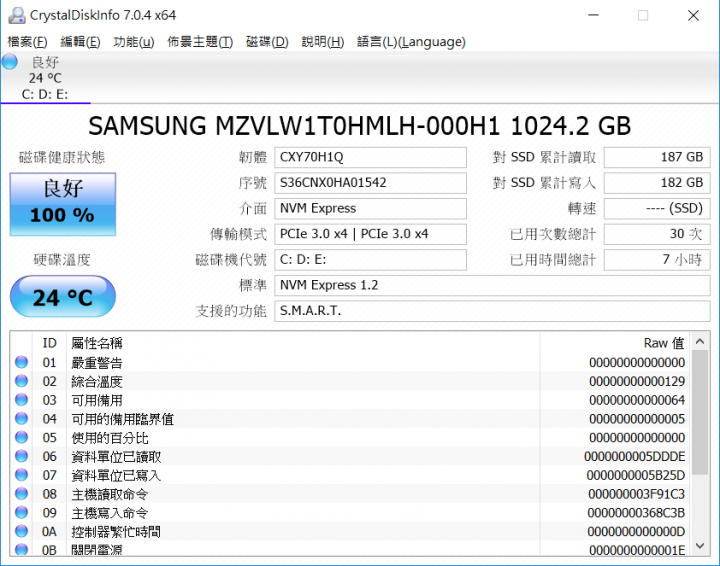Image resolution: width=720 pixels, height=566 pixels.
Task: Click raw value 000000003F91C3
Action: (x=636, y=494)
